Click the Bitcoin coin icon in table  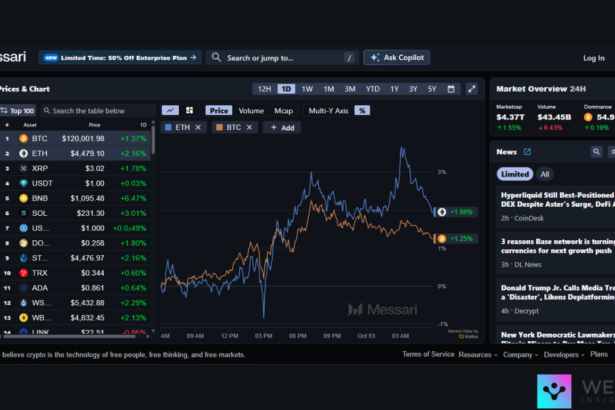23,138
